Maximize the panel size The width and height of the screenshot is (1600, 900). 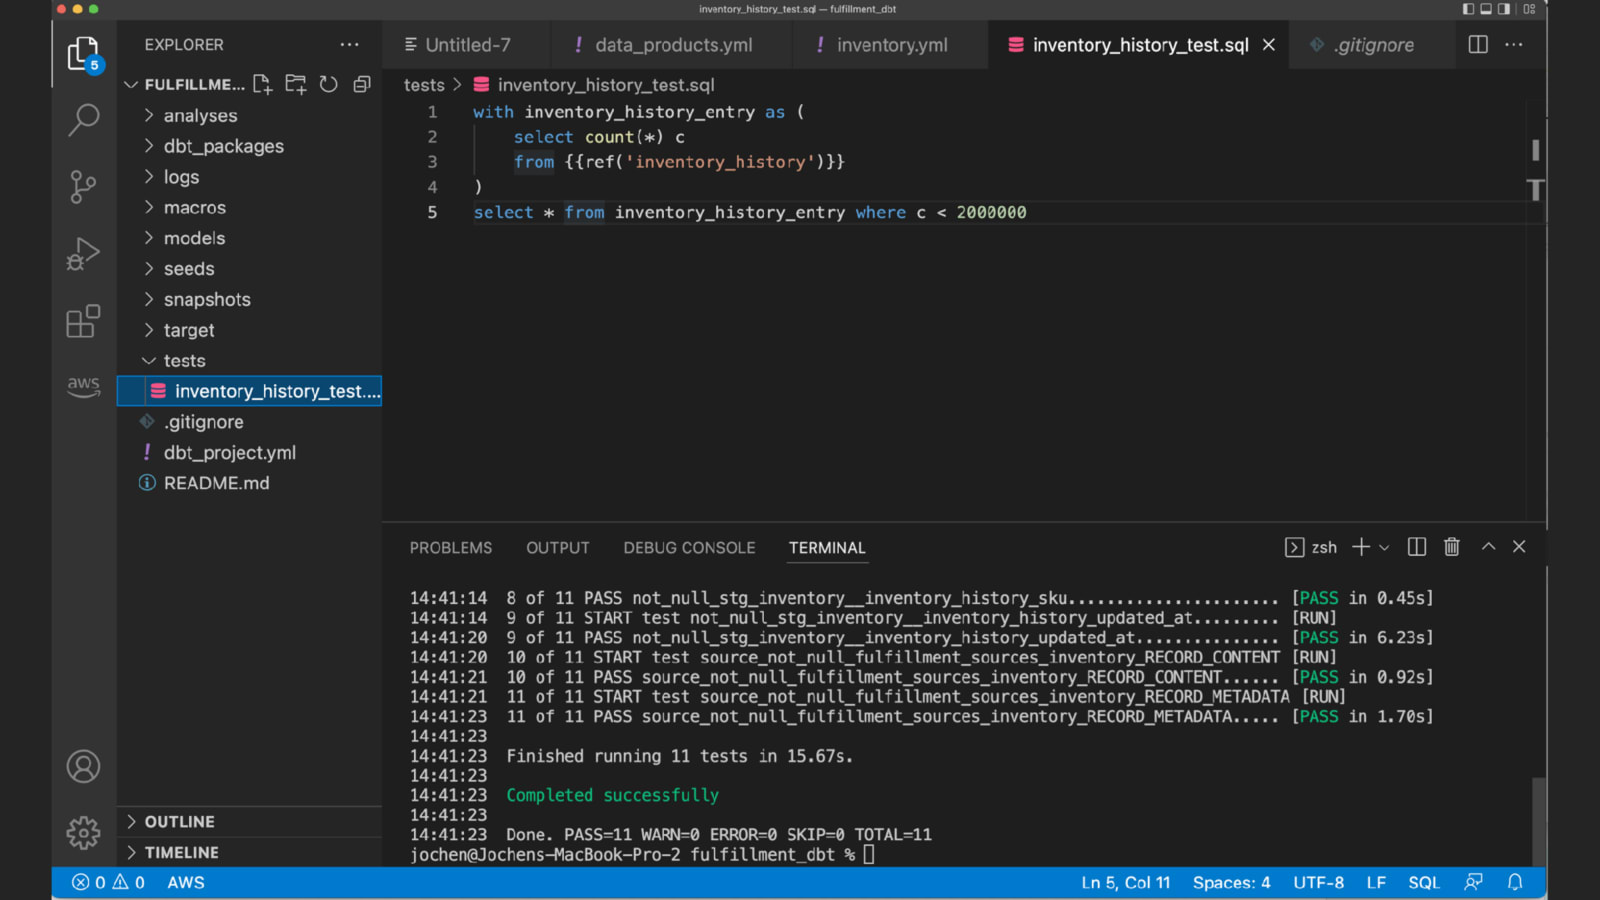click(1489, 547)
